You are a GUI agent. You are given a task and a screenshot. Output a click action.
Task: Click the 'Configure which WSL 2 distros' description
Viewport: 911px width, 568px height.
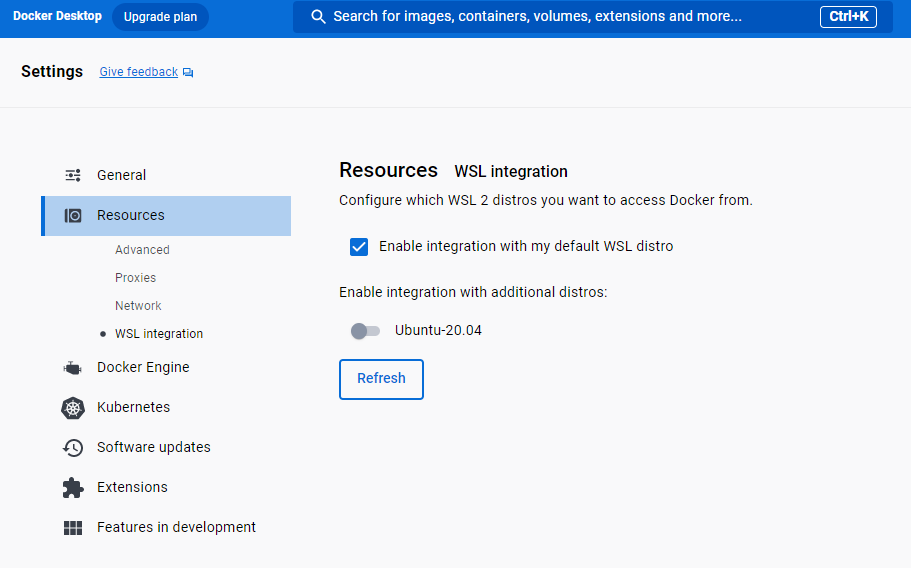pyautogui.click(x=546, y=200)
